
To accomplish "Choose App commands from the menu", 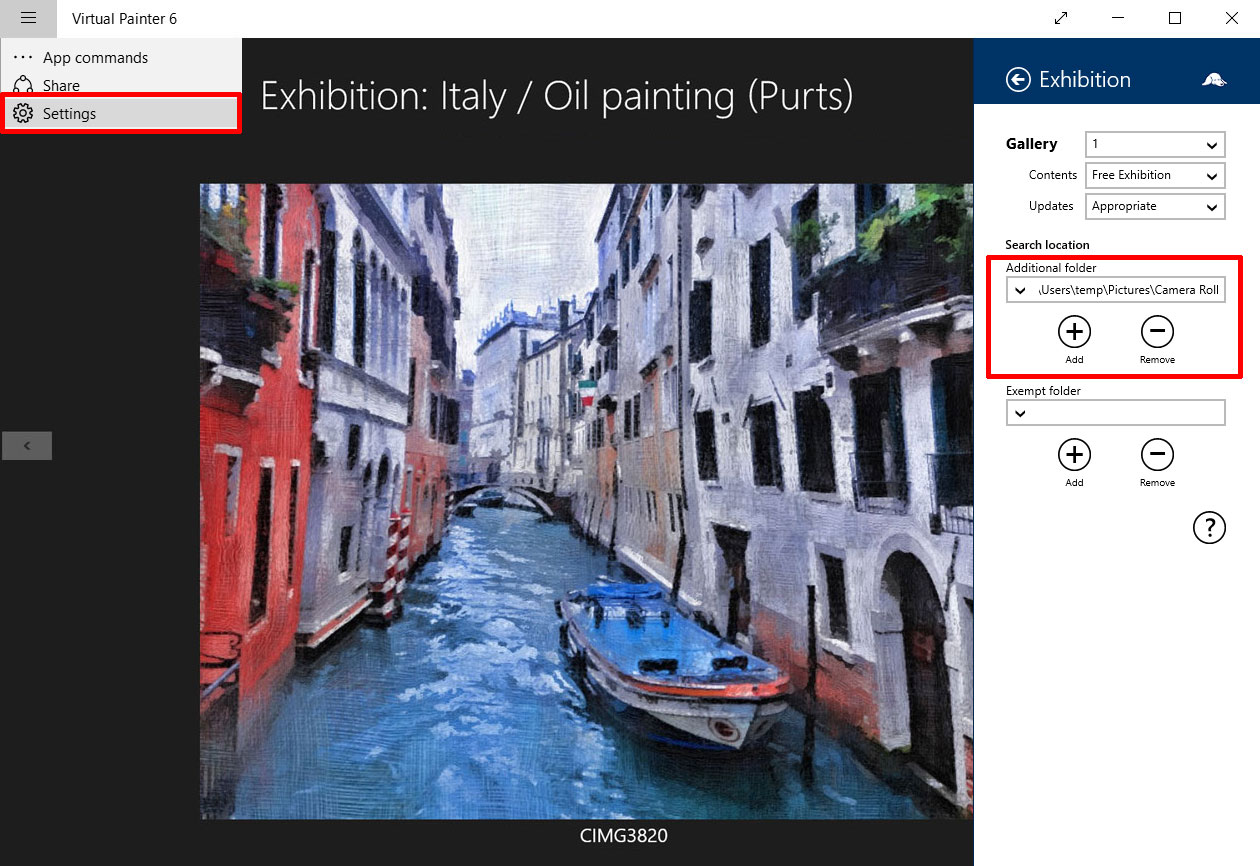I will [121, 58].
